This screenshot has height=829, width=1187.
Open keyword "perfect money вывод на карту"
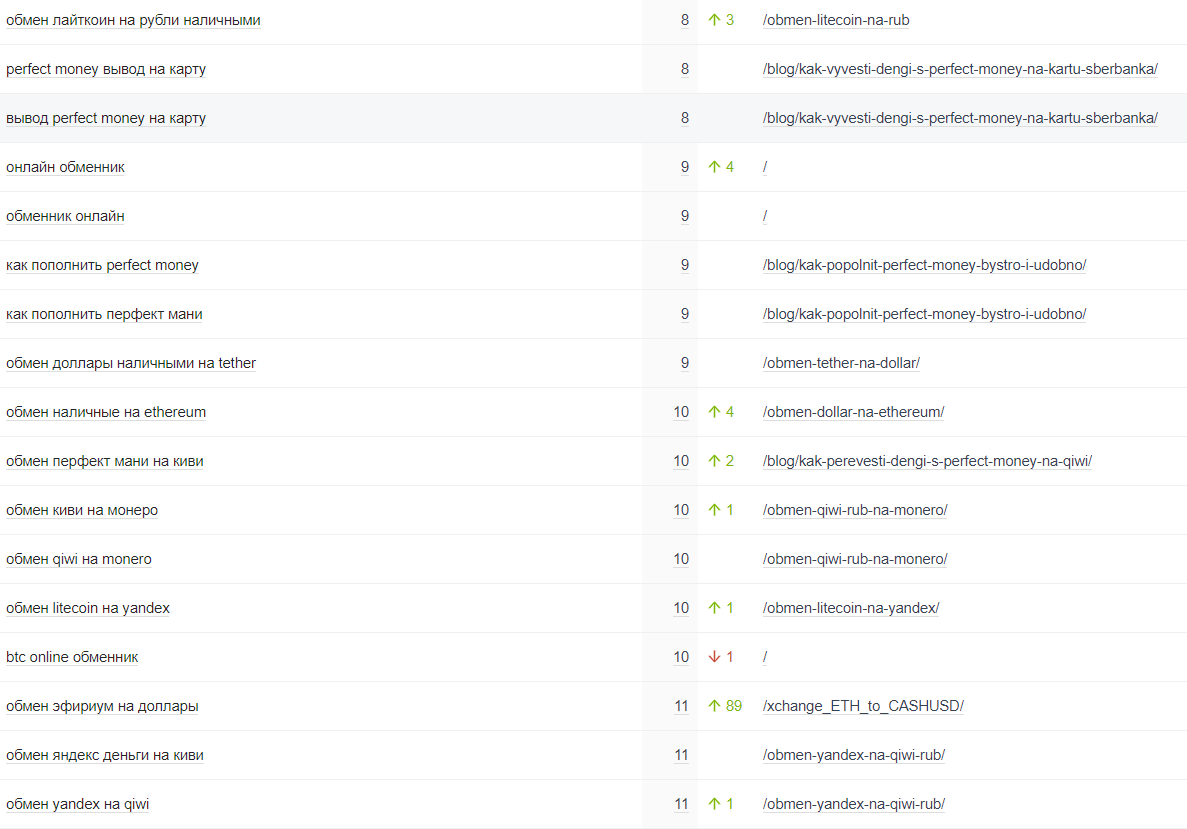pos(106,69)
